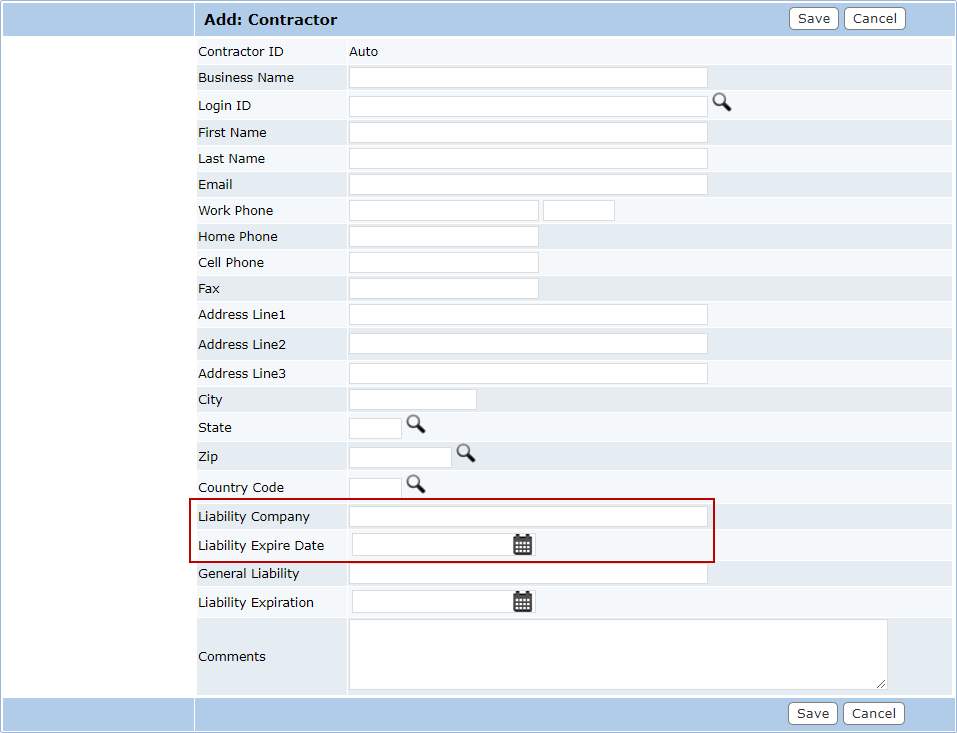This screenshot has height=733, width=957.
Task: Click the bottom Save button
Action: pos(812,713)
